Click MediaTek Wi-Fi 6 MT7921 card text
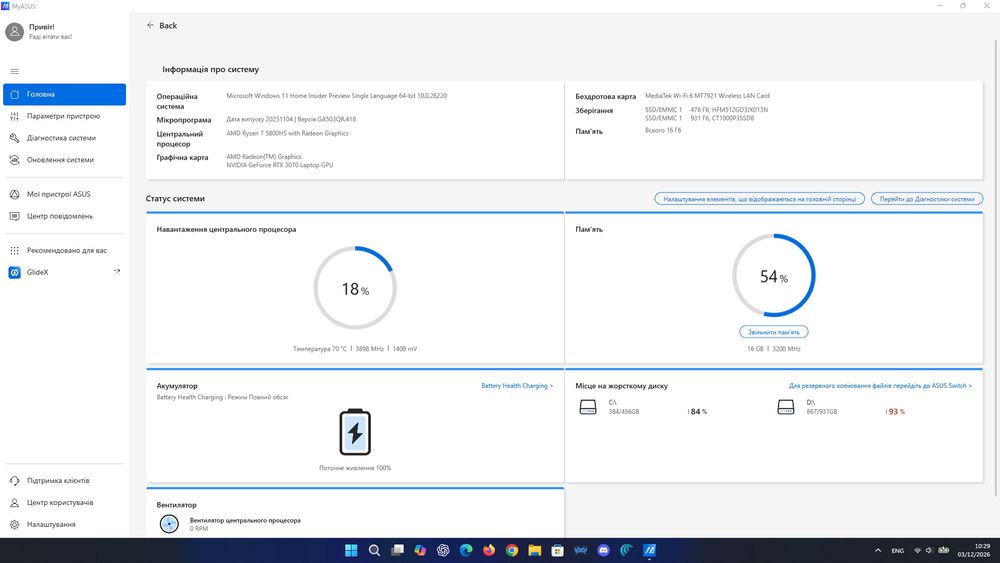 pyautogui.click(x=707, y=96)
